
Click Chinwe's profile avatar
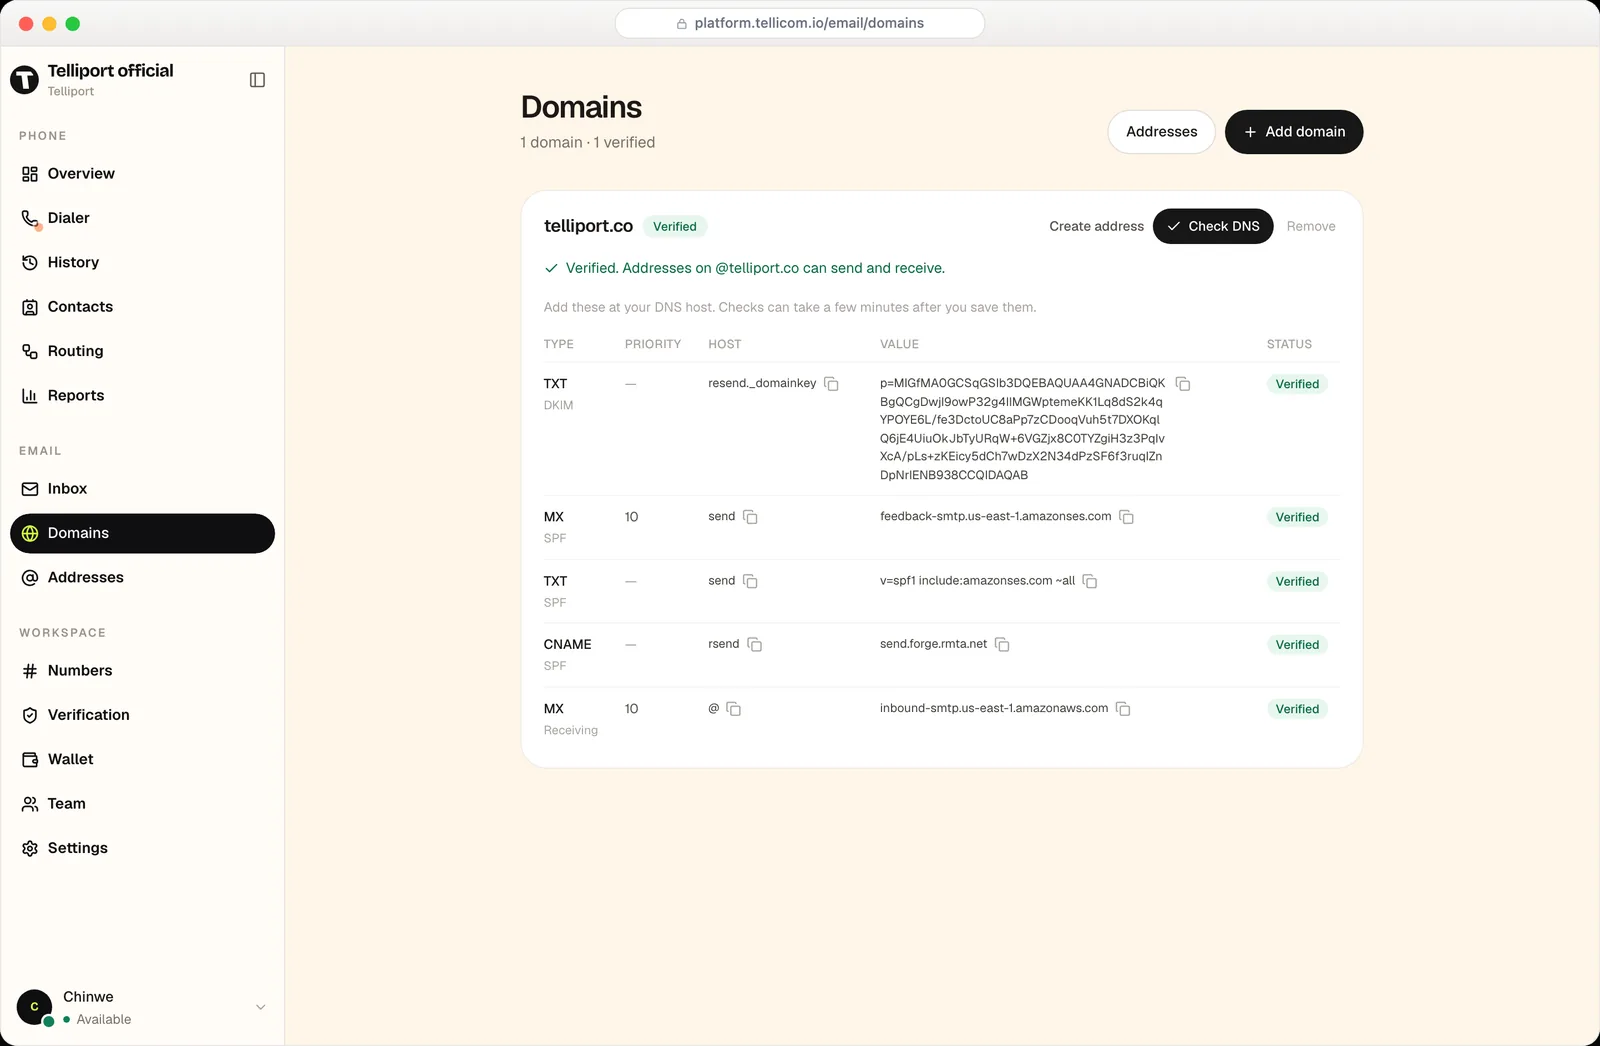[34, 1007]
